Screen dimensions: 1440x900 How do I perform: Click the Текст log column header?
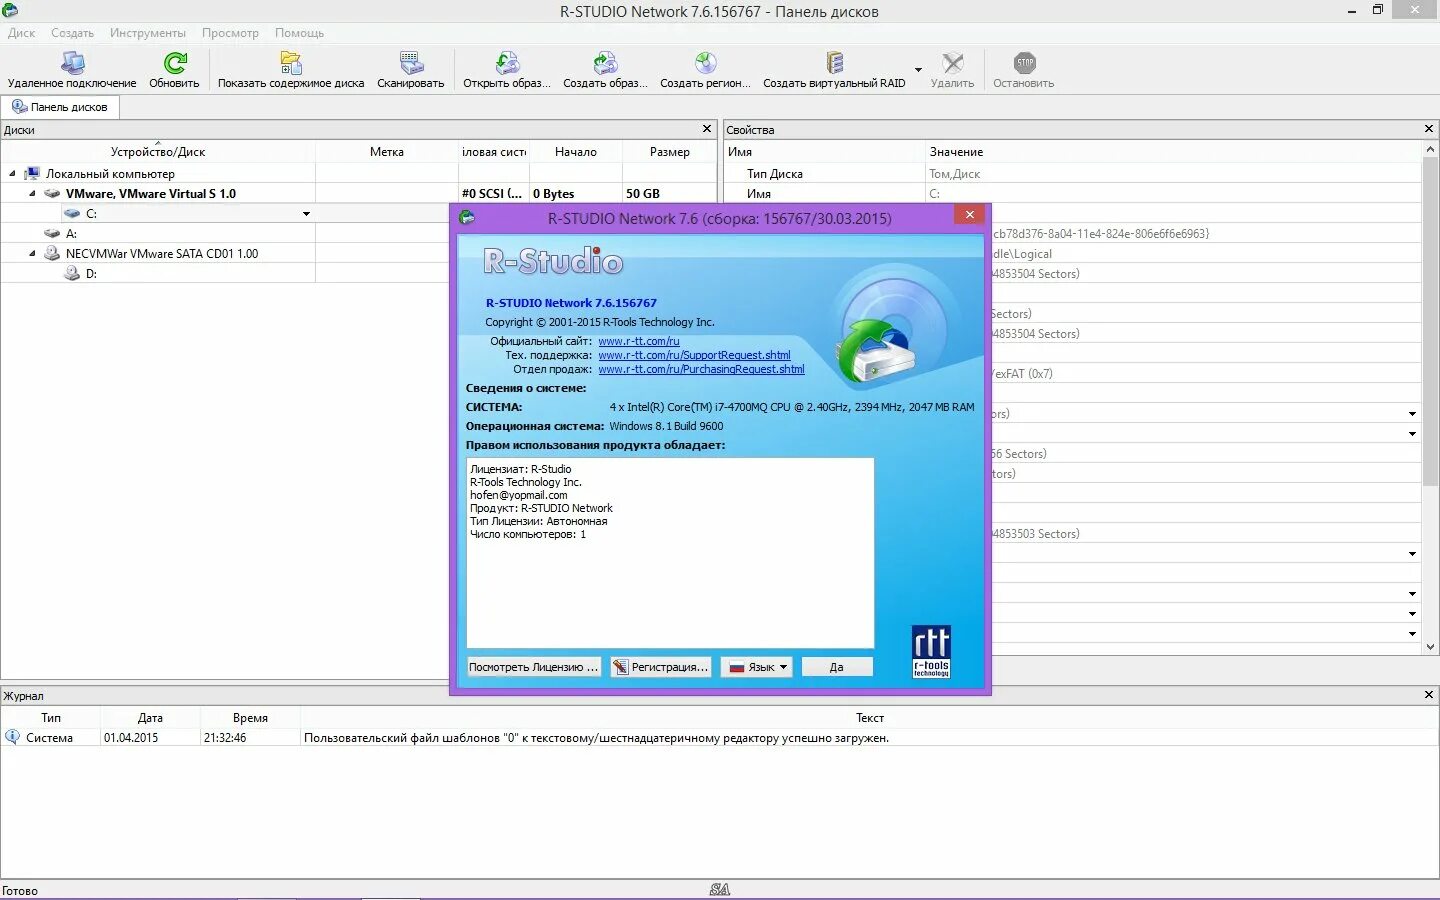tap(869, 718)
